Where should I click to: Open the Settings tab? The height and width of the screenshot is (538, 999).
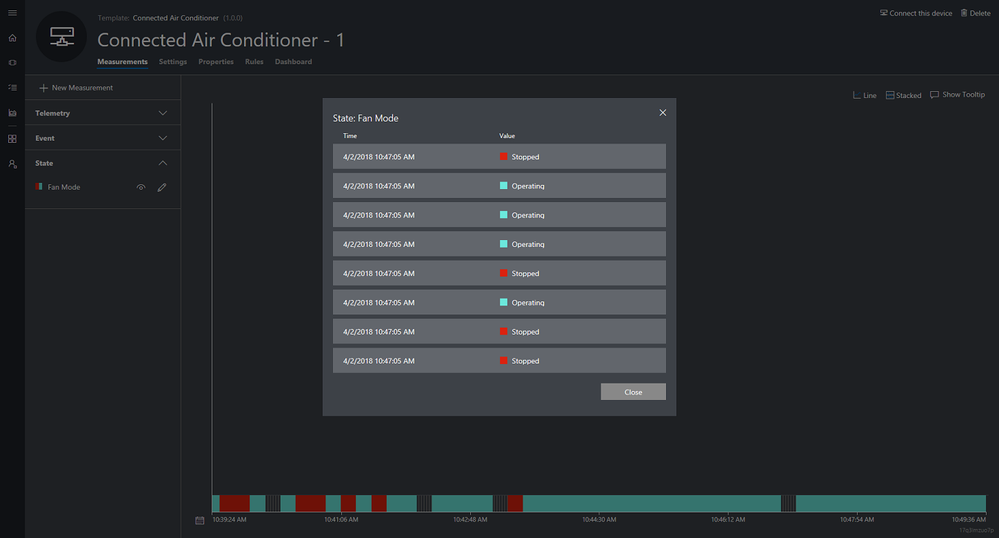point(173,62)
